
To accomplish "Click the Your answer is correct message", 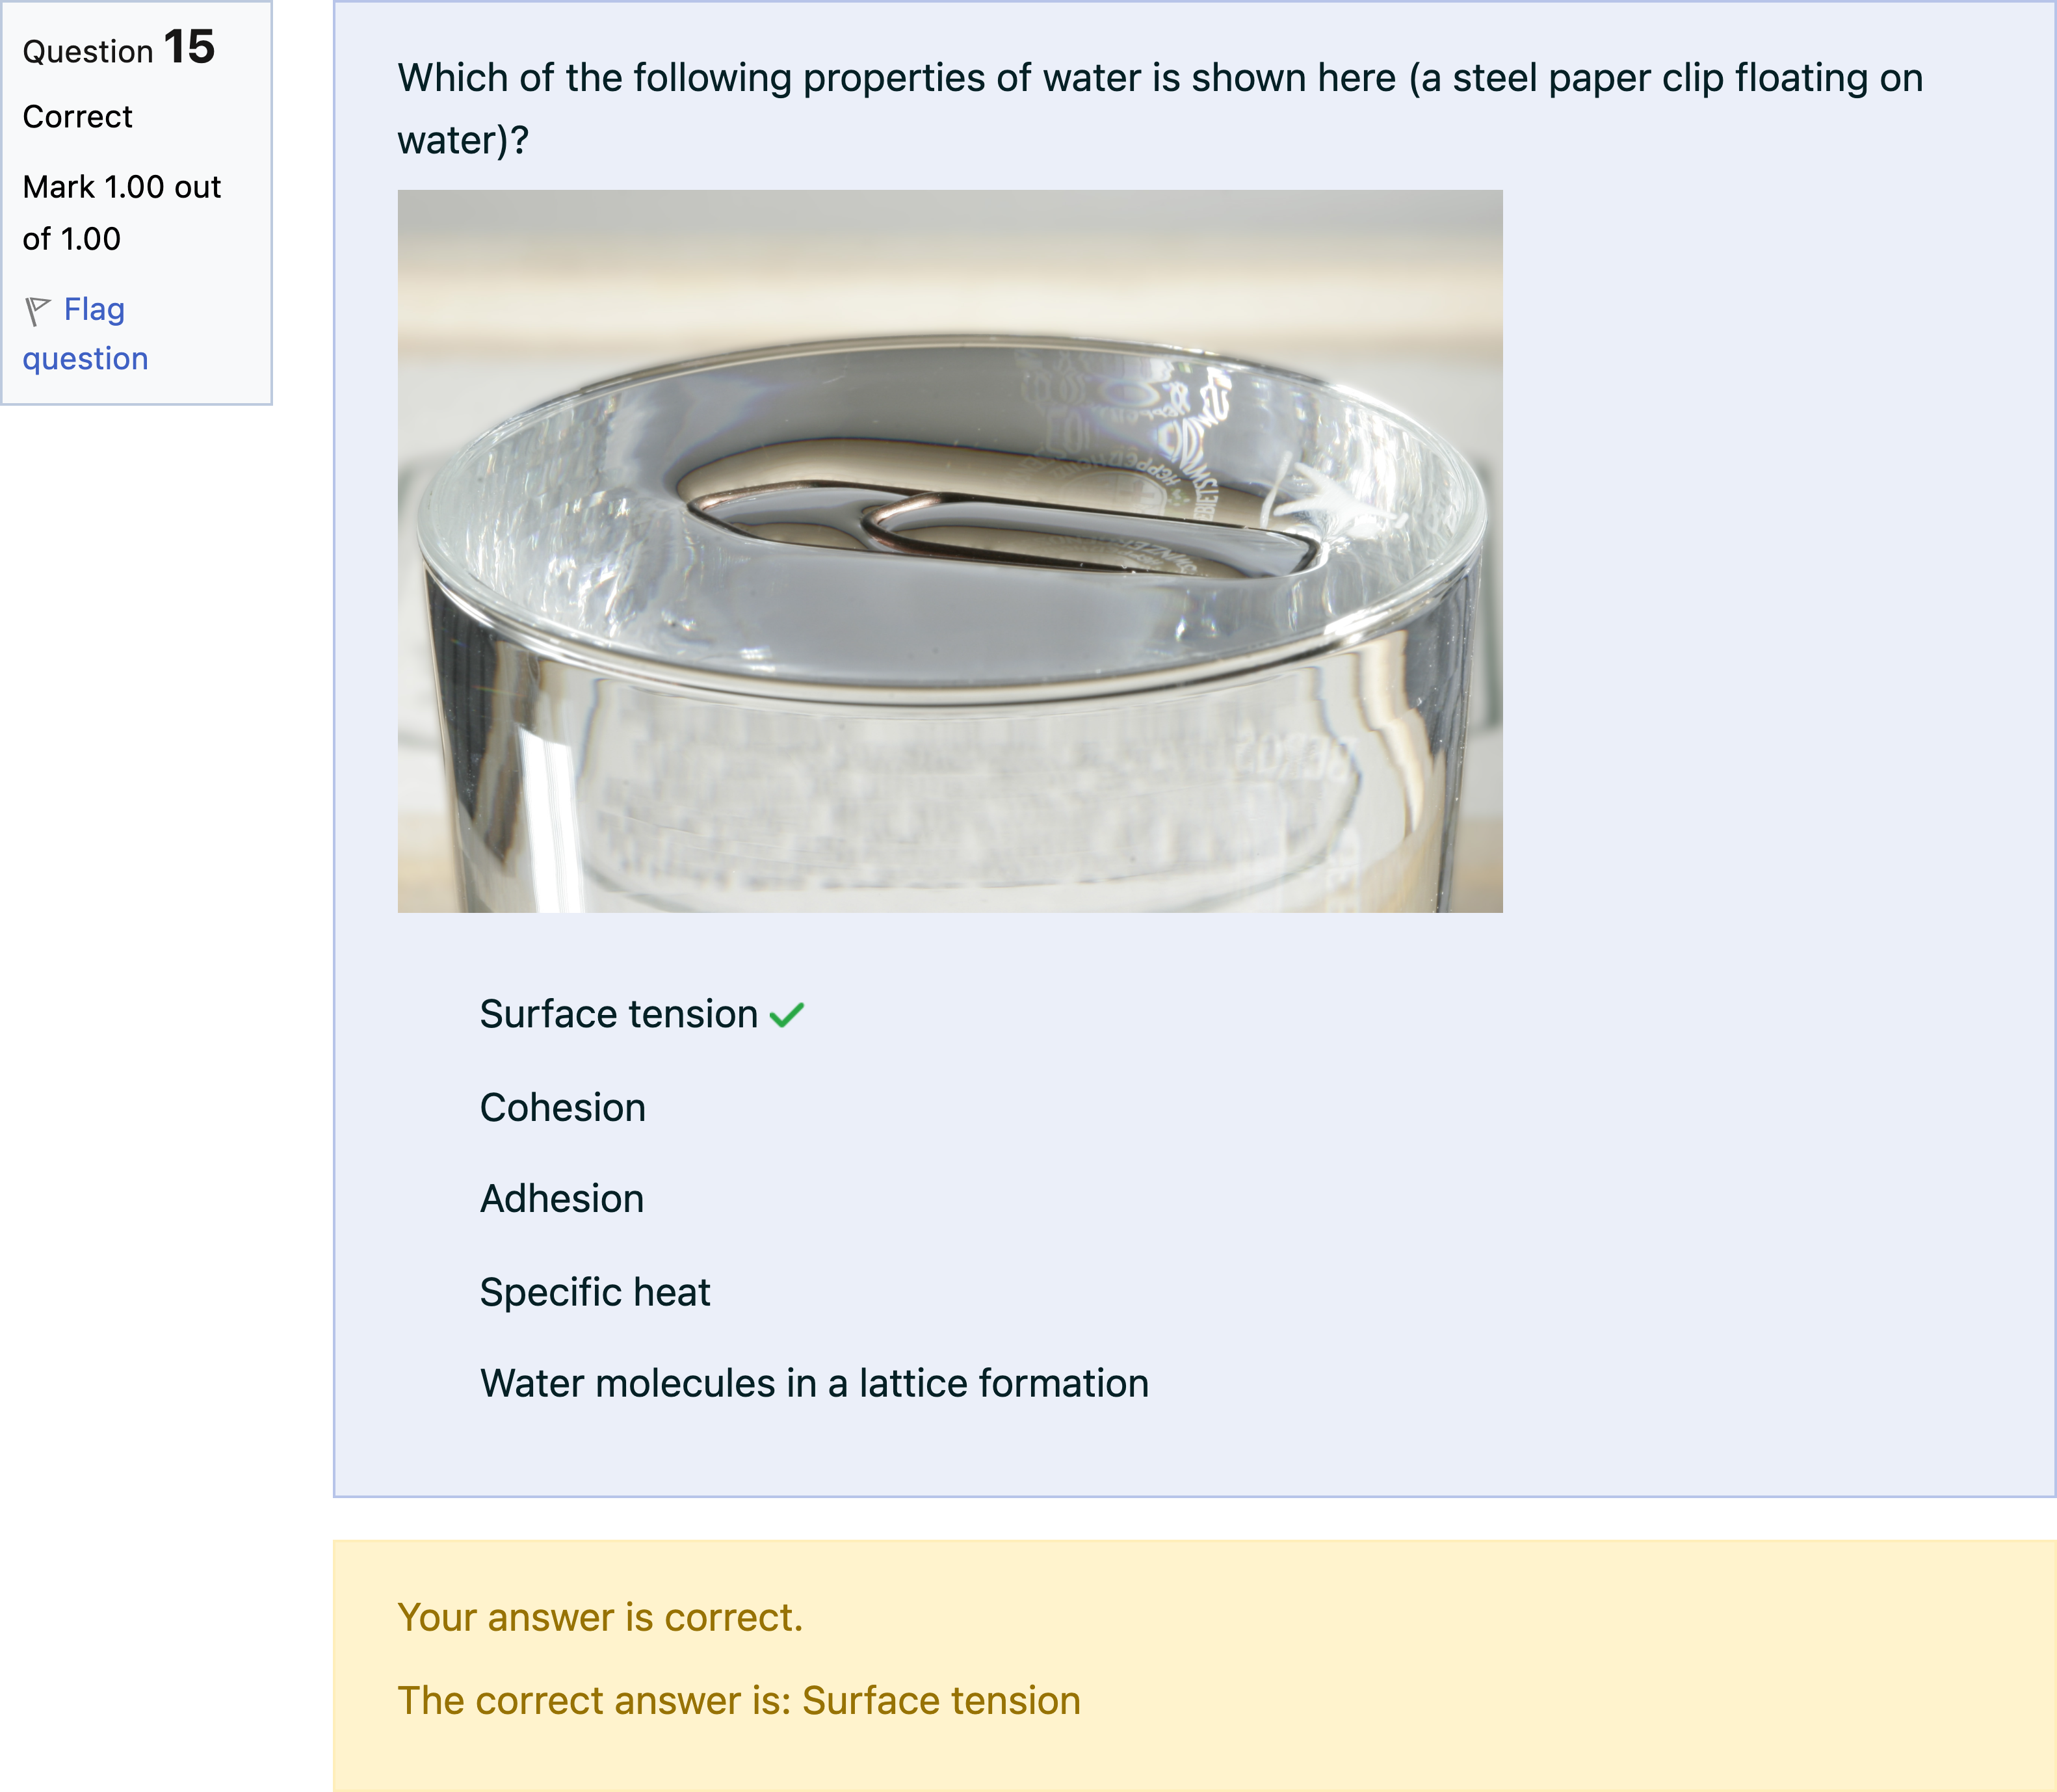I will coord(600,1617).
